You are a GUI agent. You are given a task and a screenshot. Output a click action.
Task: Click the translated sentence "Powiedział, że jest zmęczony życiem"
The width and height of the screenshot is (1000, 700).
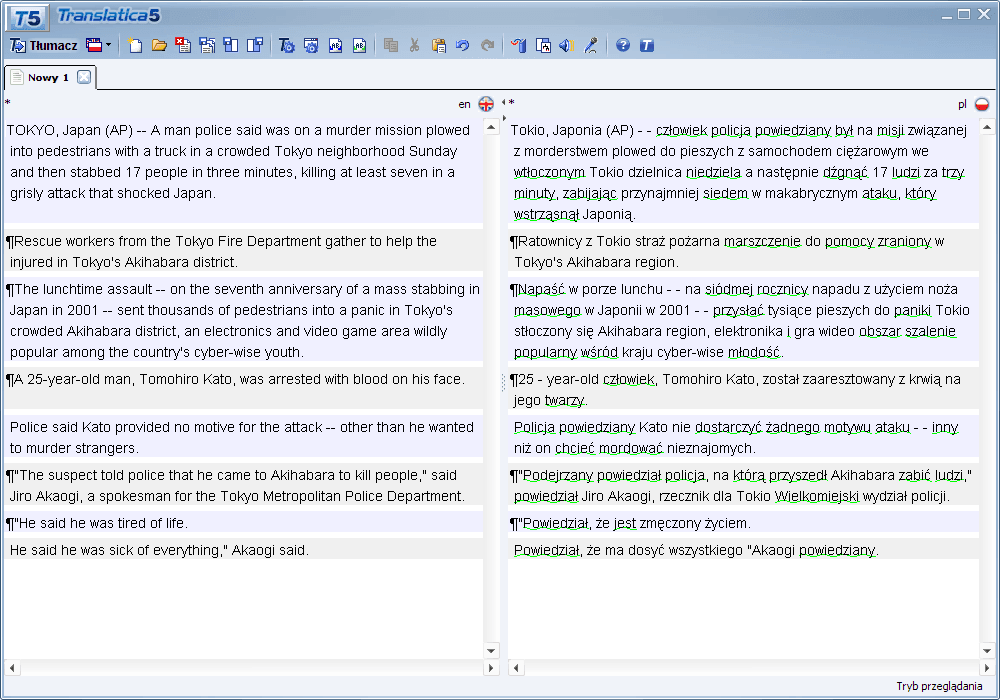(632, 523)
